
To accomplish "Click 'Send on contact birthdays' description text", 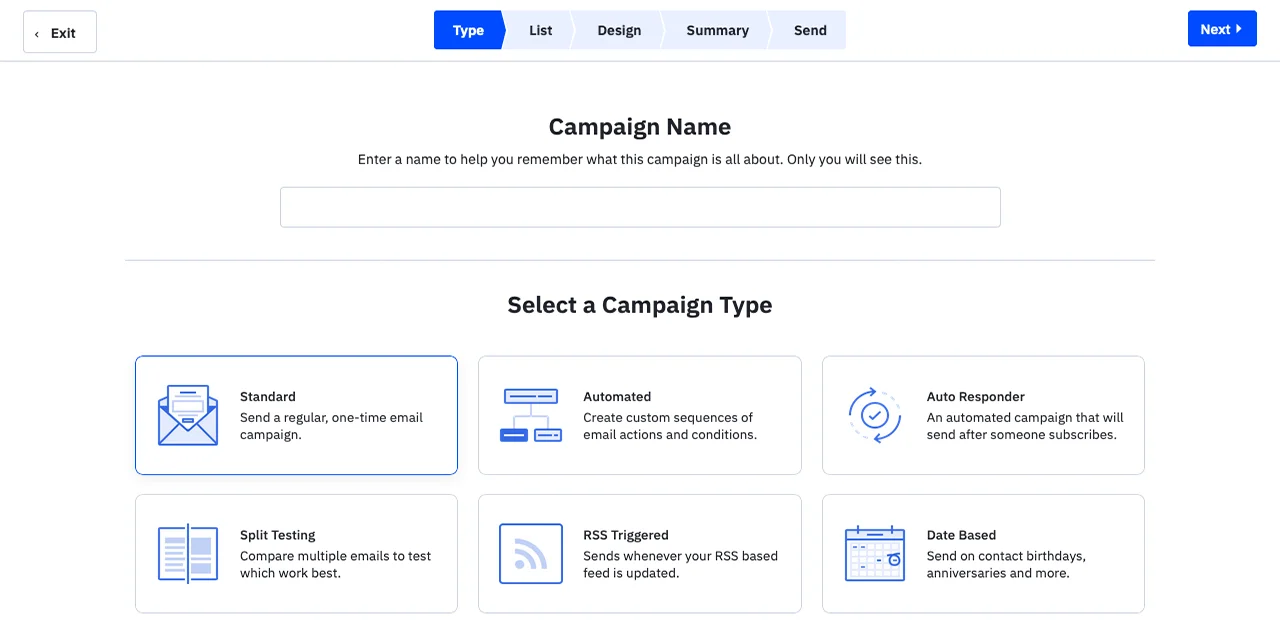I will pyautogui.click(x=1006, y=564).
